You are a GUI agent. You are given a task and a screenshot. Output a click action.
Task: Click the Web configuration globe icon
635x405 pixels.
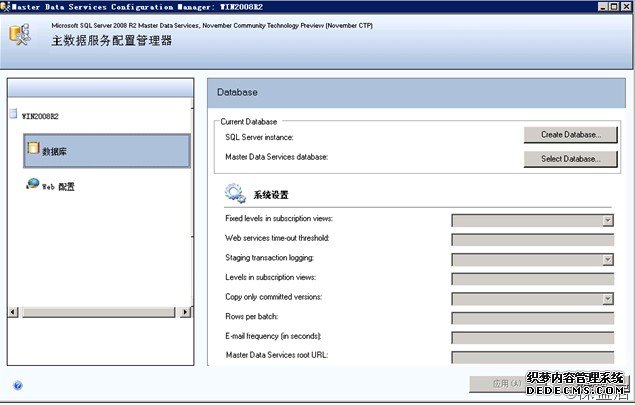(34, 185)
